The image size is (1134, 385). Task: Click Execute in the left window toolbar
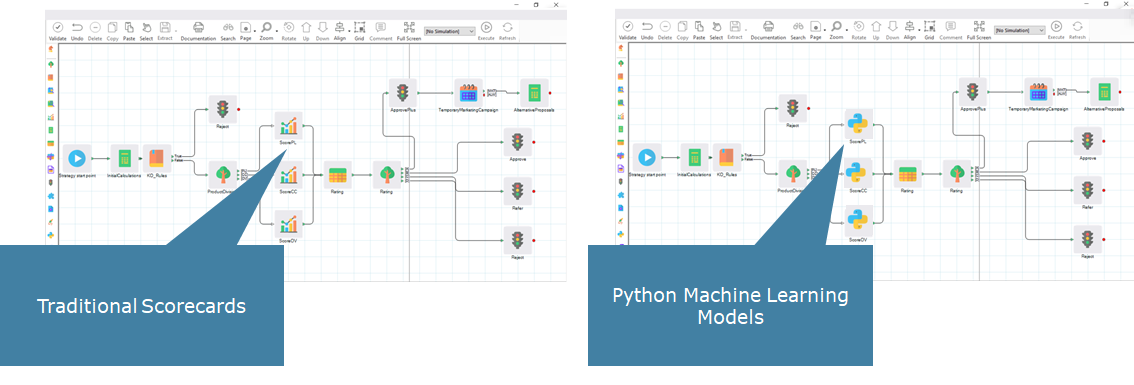pos(486,30)
